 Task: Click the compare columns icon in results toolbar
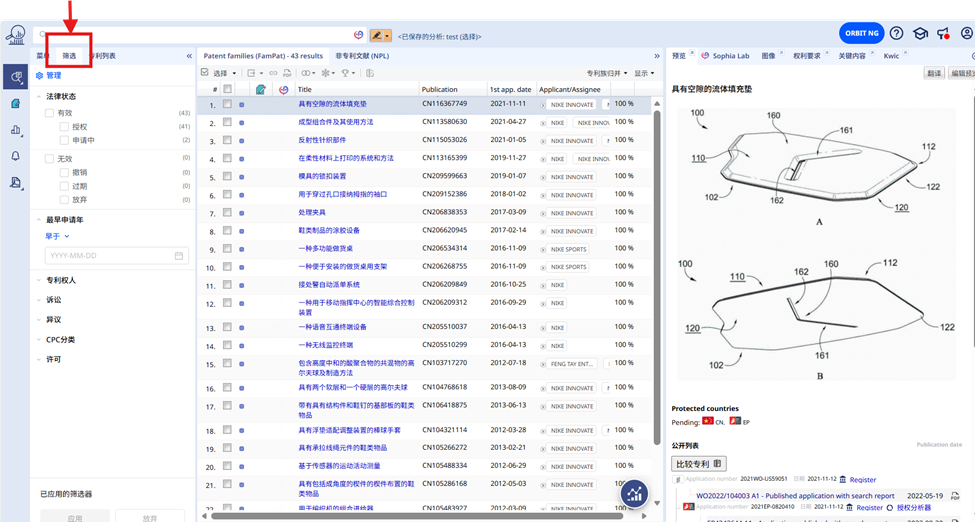pyautogui.click(x=370, y=73)
